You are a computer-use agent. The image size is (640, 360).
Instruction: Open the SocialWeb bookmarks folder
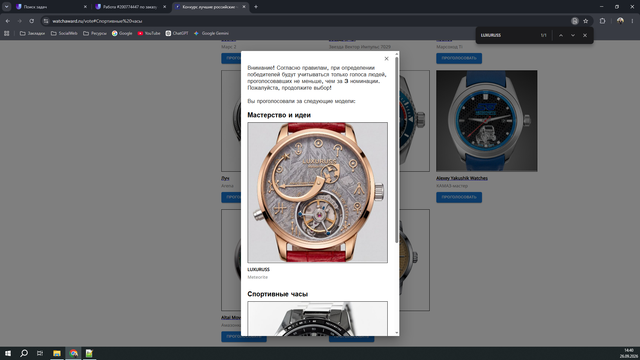(64, 33)
